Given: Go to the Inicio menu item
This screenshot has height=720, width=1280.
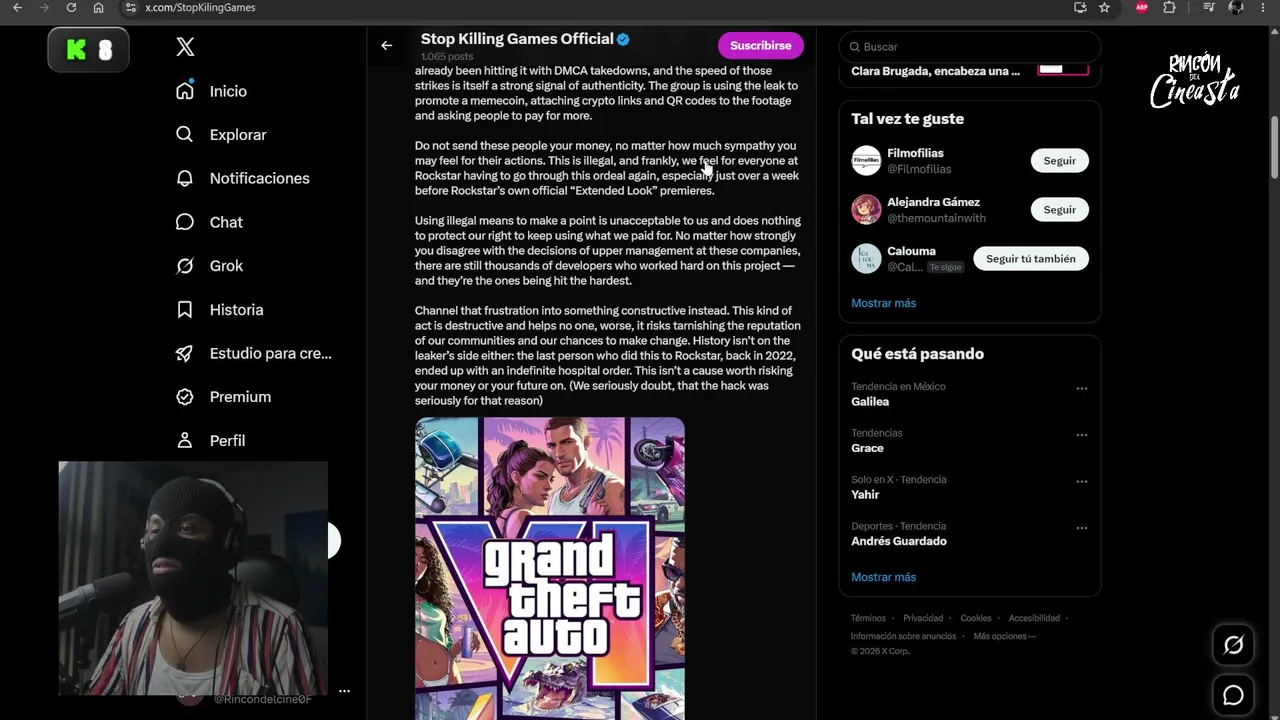Looking at the screenshot, I should (228, 91).
